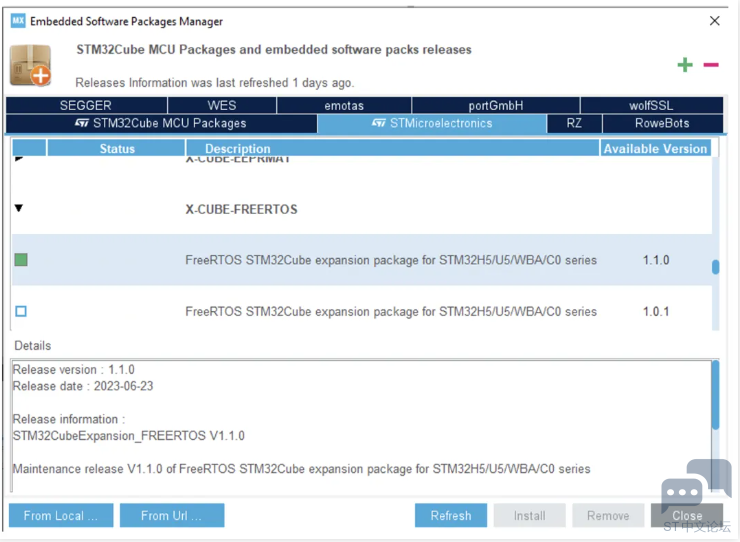Screen dimensions: 740x542
Task: Close the dialog with the X button
Action: click(715, 21)
